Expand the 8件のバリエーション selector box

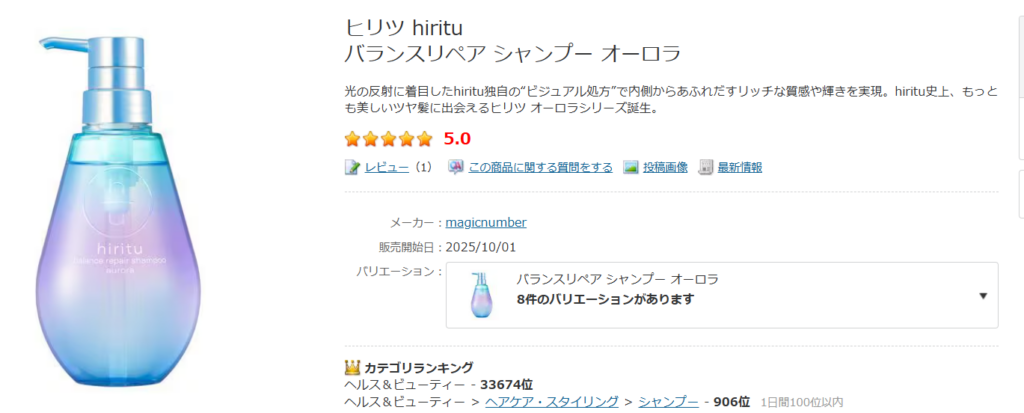(x=720, y=295)
